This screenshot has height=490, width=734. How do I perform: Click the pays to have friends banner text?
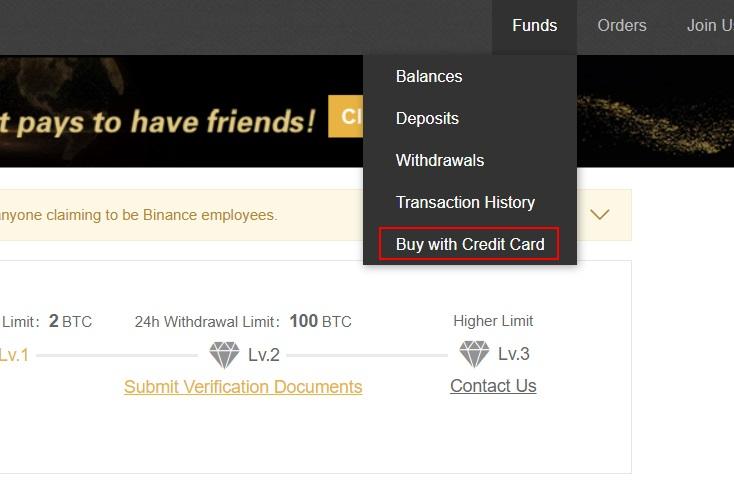tap(158, 123)
